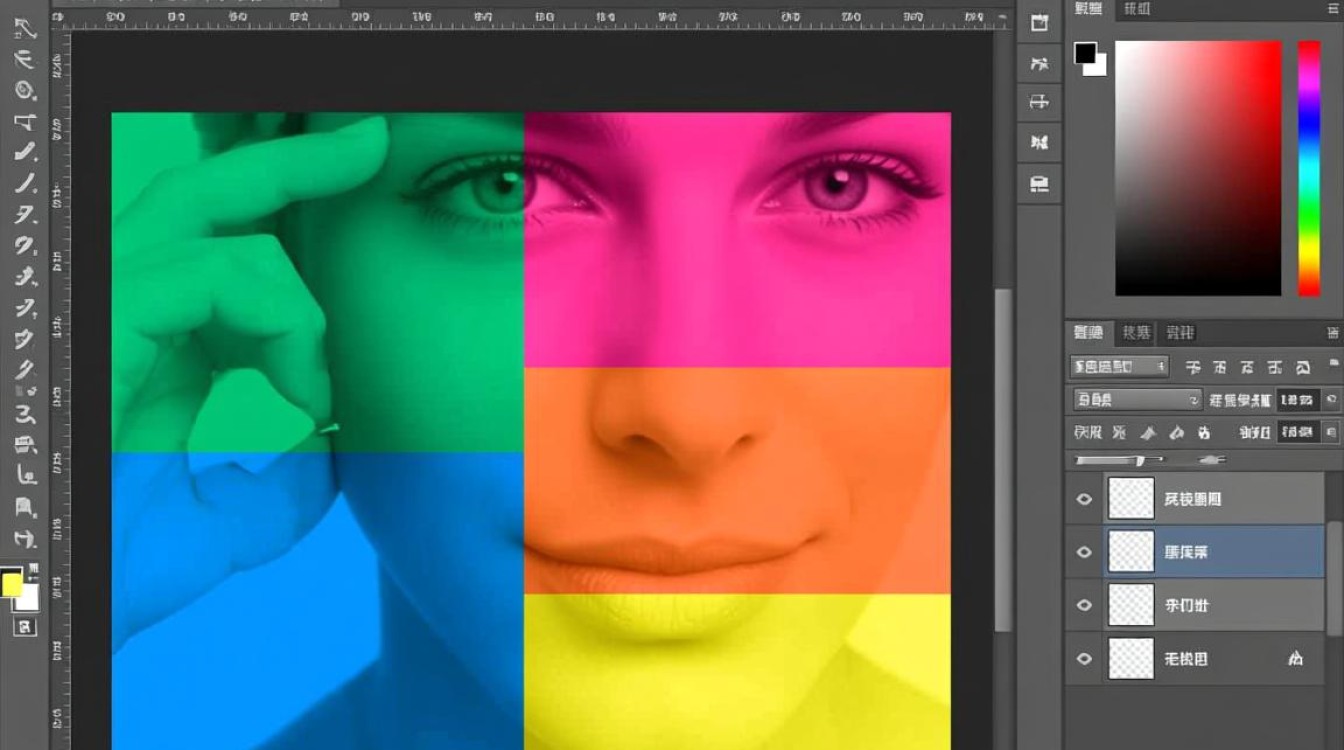Open the layer filter type dropdown

click(1119, 367)
